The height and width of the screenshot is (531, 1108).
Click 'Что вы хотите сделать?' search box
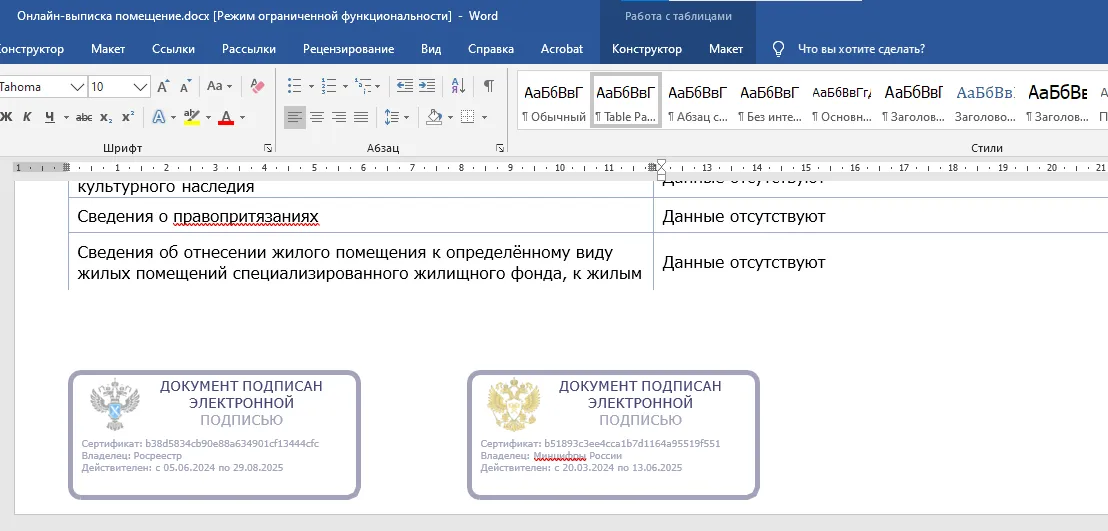(860, 49)
